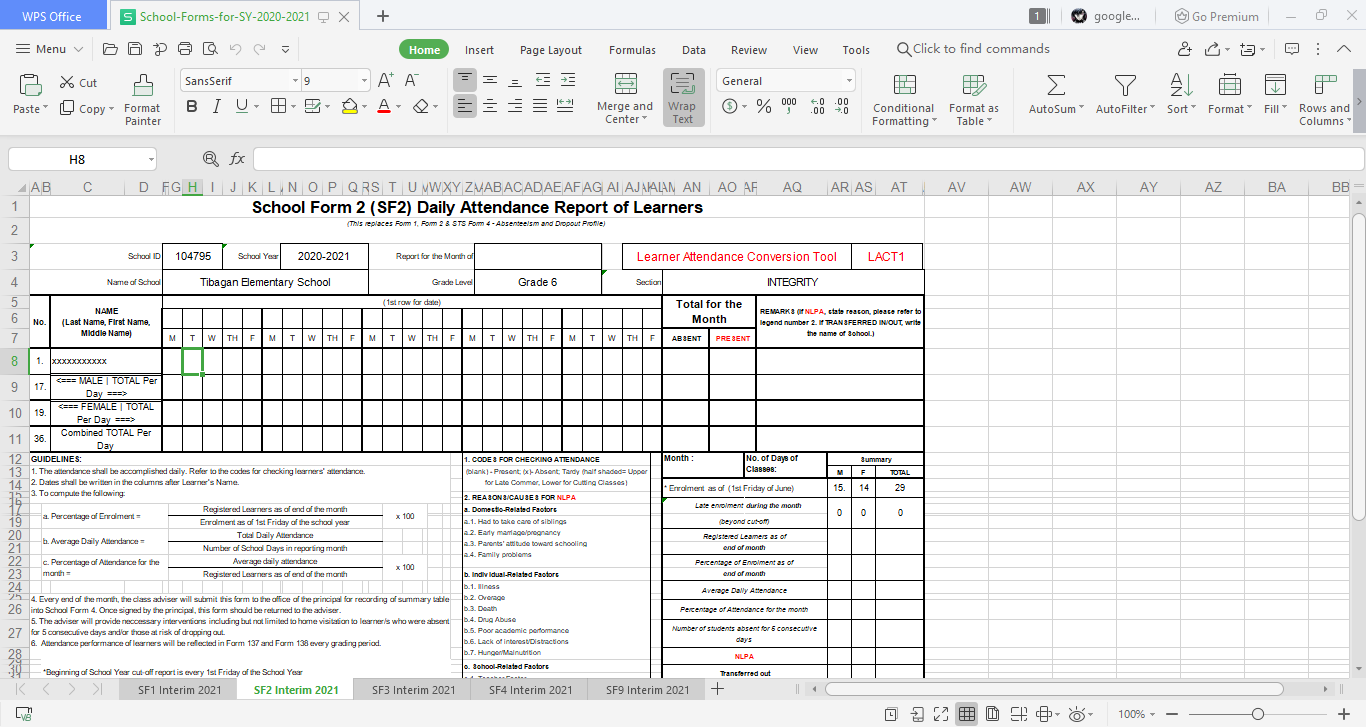Click the AutoSum sigma icon

(x=1055, y=85)
